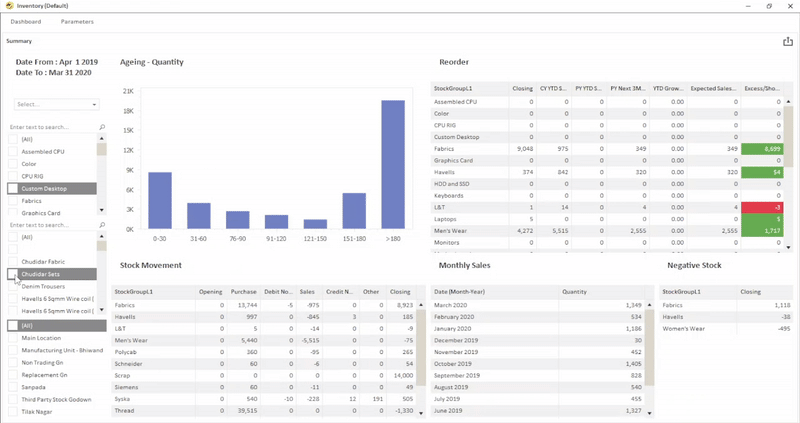800x423 pixels.
Task: Select the L&T row in Reorder table
Action: point(607,207)
